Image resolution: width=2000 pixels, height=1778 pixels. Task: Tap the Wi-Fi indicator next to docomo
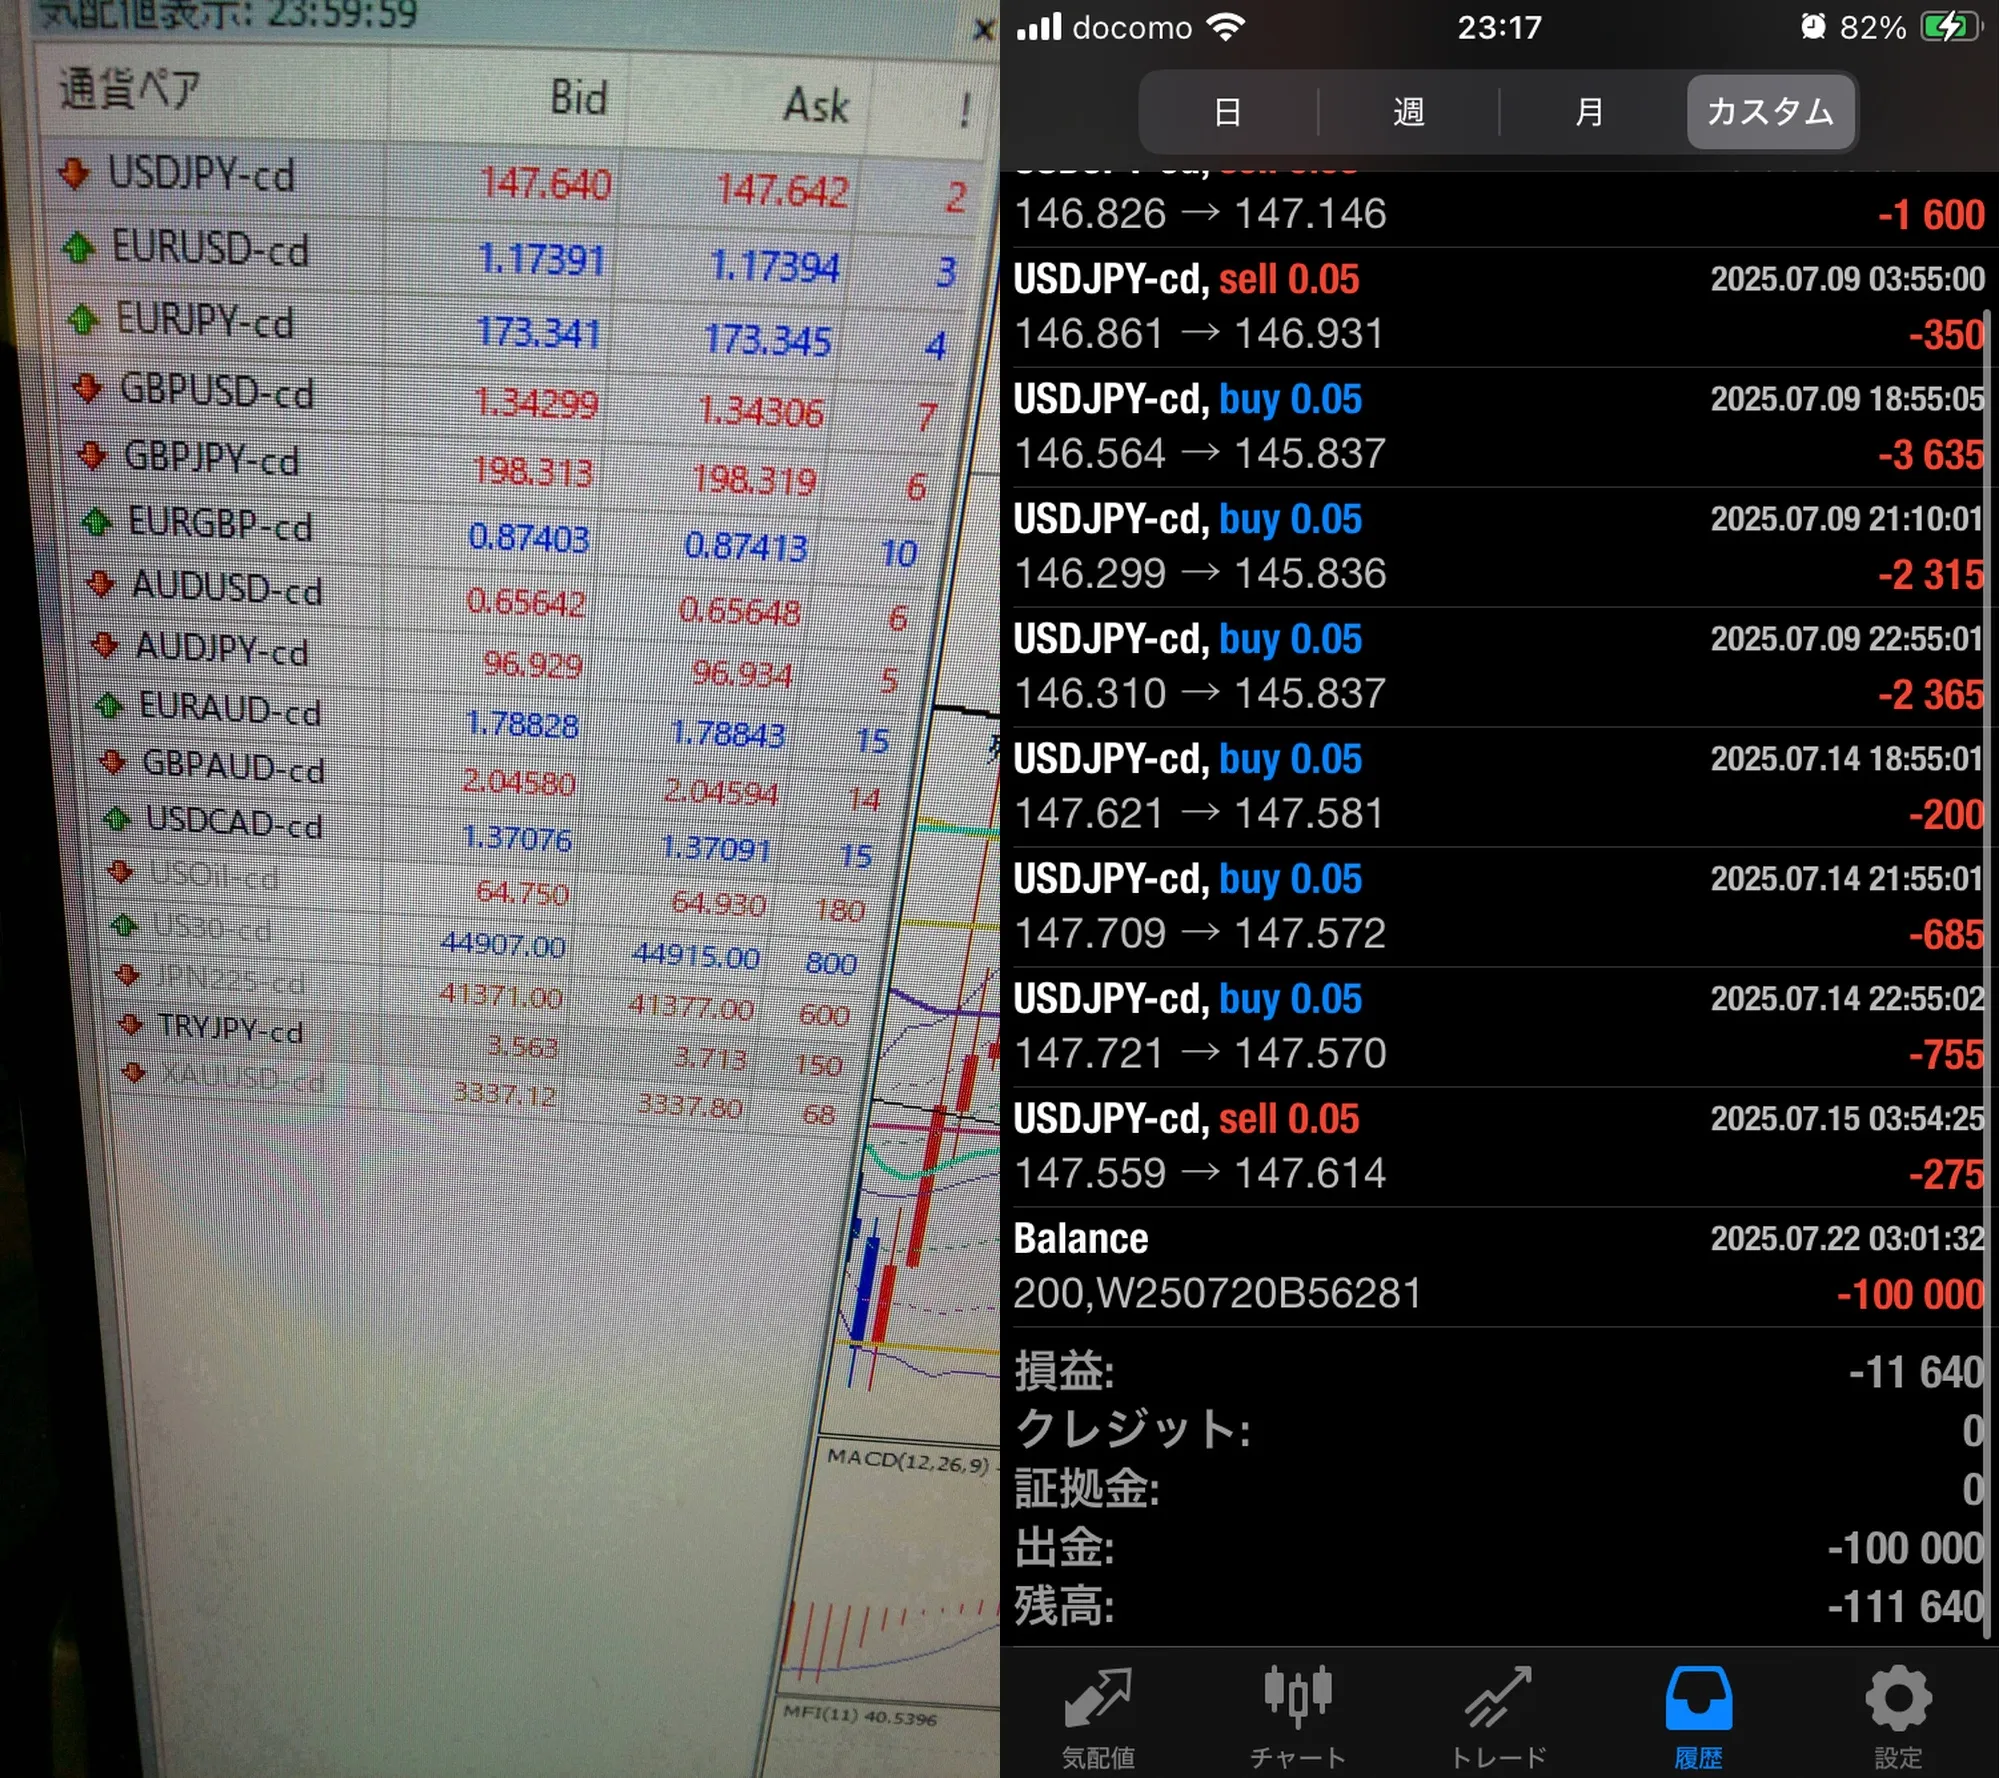tap(1225, 27)
